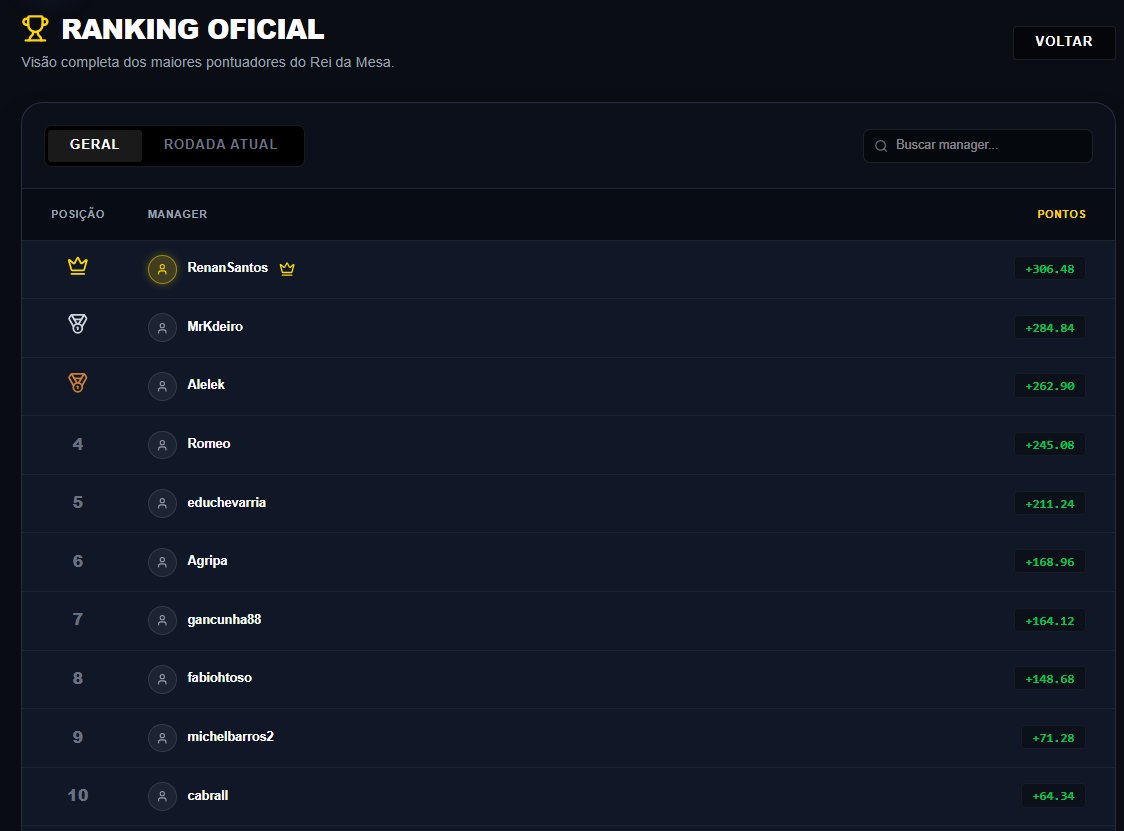Screen dimensions: 1124x831
Task: Click position number 10 in cabrall row
Action: 77,795
